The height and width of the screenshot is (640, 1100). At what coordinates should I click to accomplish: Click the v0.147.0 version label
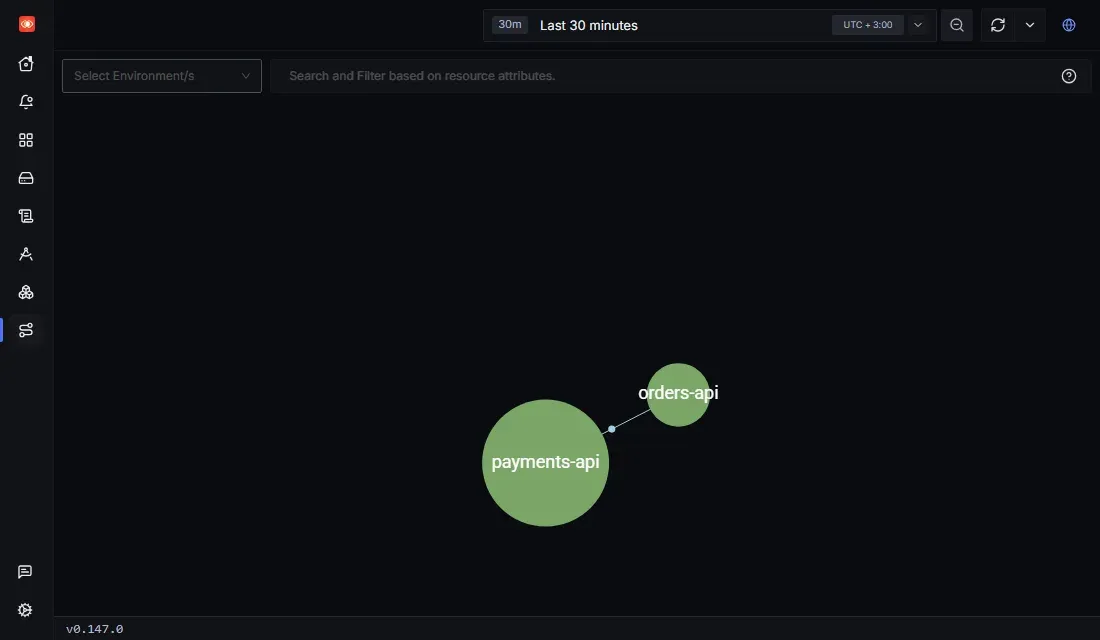(95, 629)
